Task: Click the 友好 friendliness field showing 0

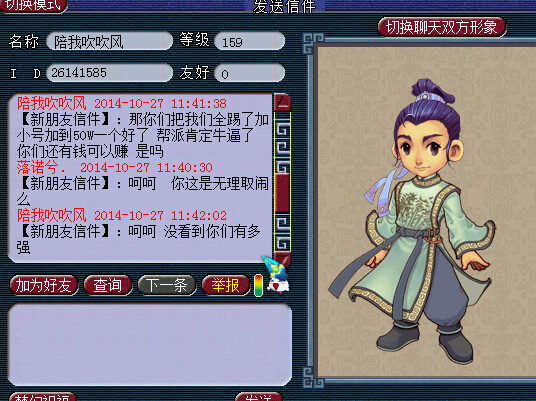Action: [x=249, y=73]
